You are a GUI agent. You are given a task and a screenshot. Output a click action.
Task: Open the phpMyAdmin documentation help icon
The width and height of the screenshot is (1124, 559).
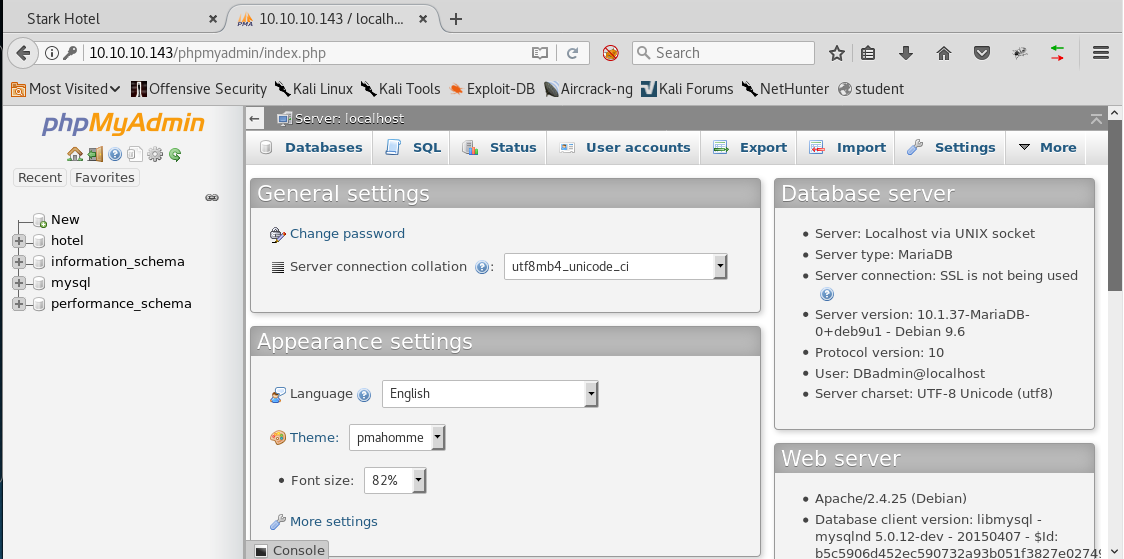115,154
